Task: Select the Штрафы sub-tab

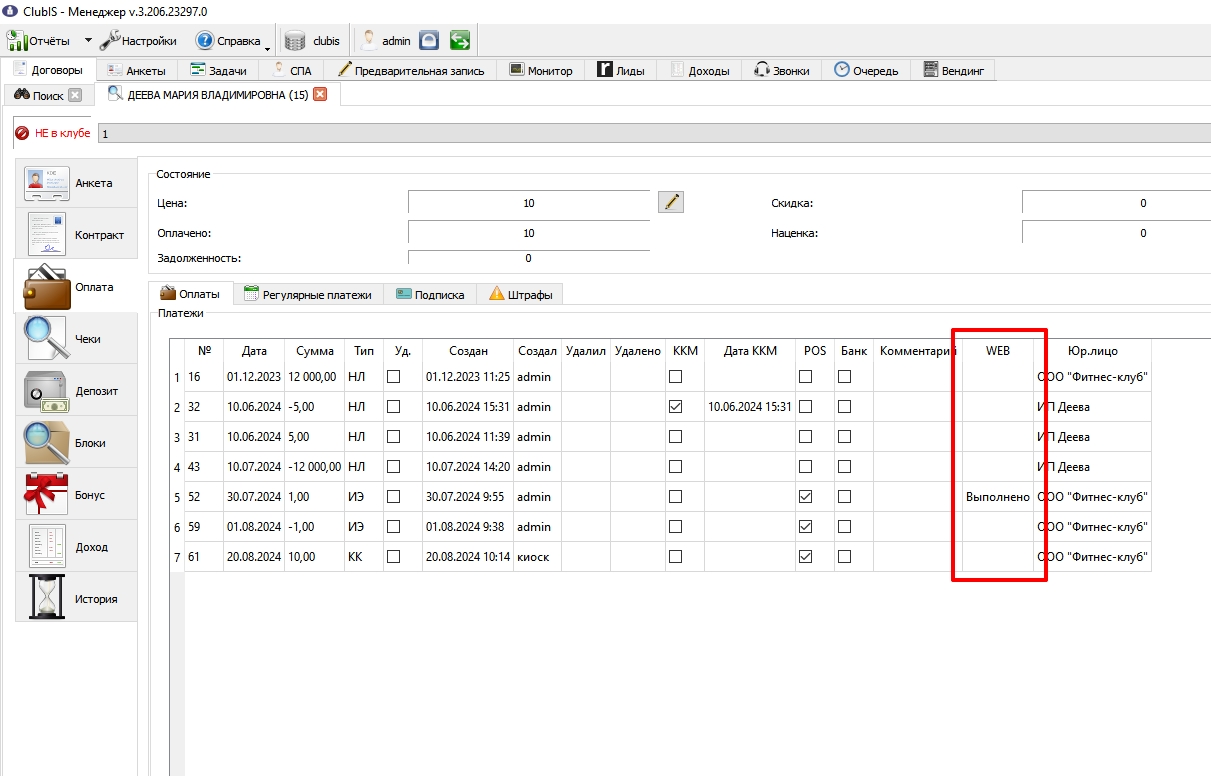Action: coord(521,295)
